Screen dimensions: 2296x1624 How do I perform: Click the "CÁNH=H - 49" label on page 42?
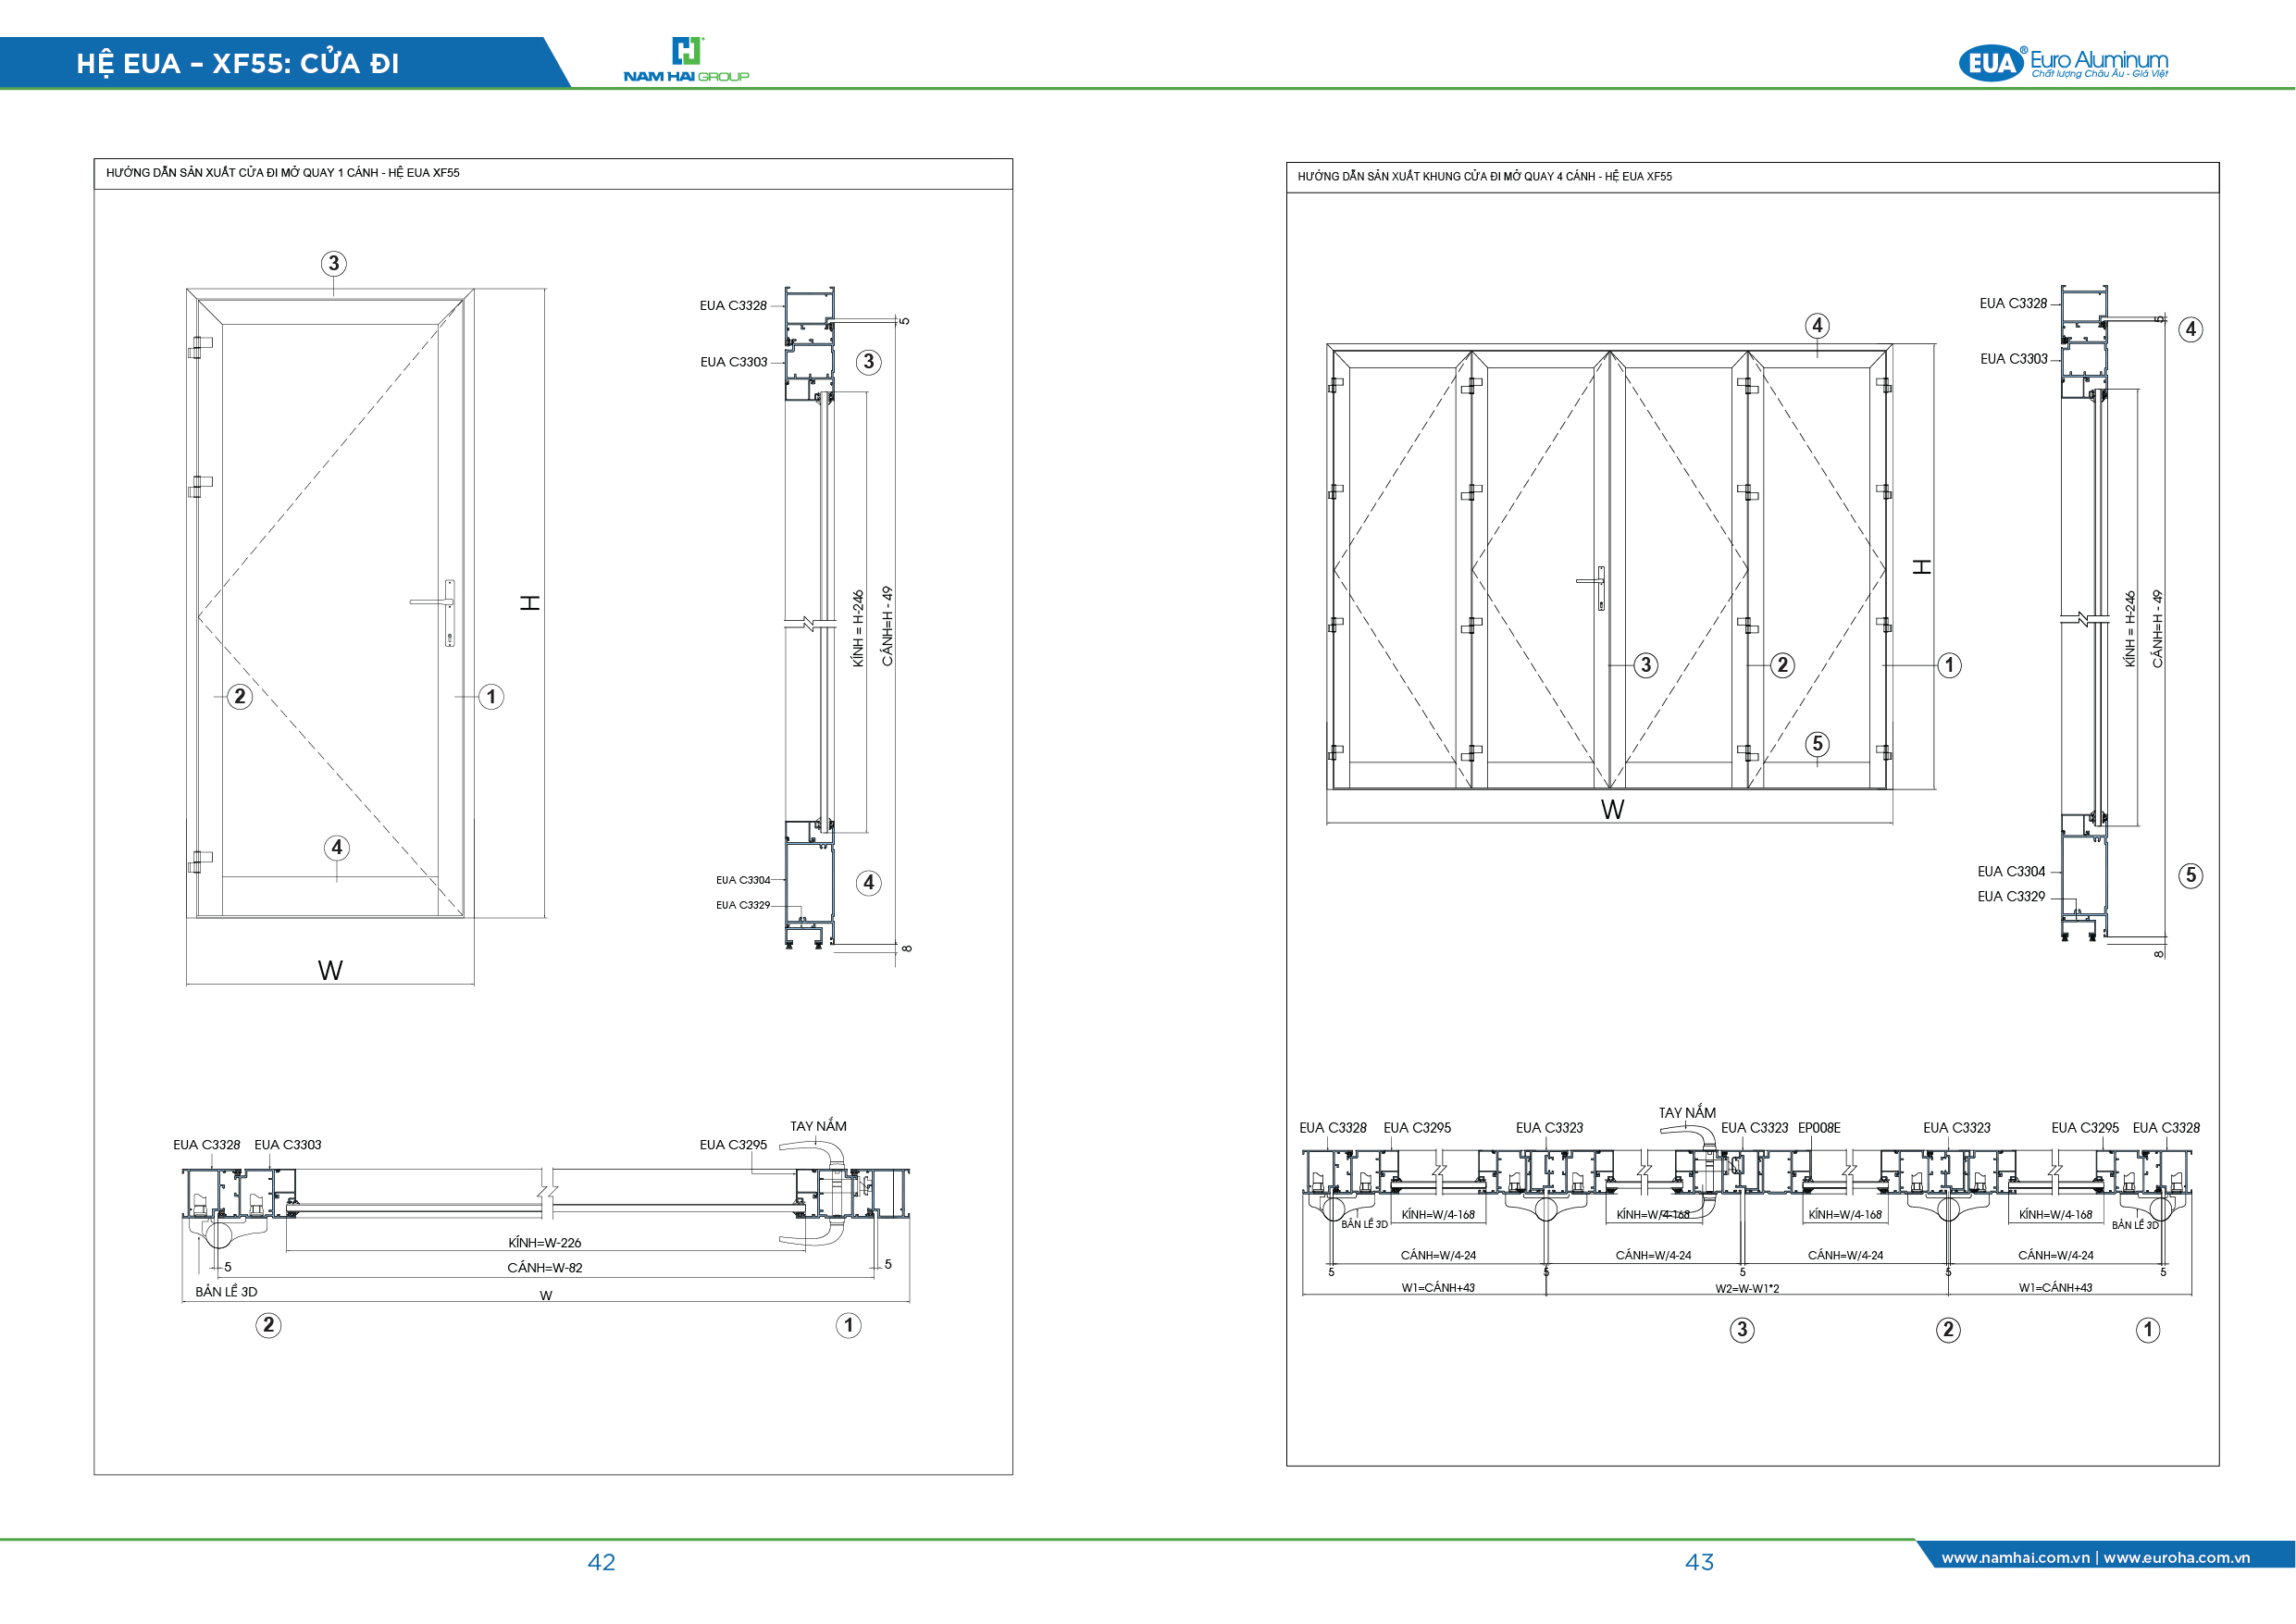click(x=887, y=626)
